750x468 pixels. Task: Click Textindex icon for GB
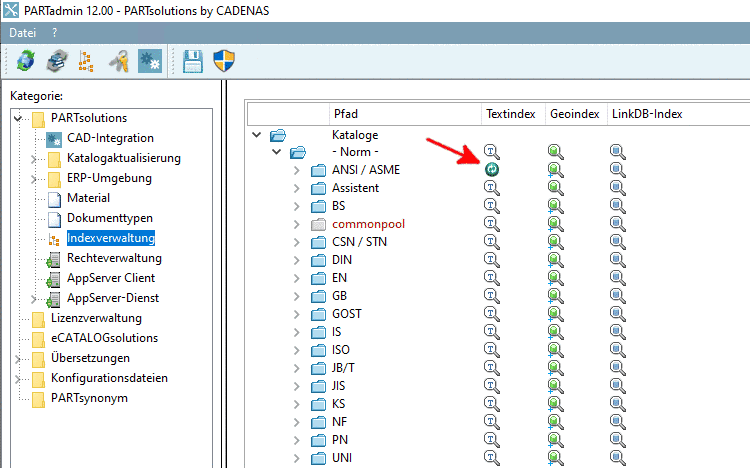(492, 296)
